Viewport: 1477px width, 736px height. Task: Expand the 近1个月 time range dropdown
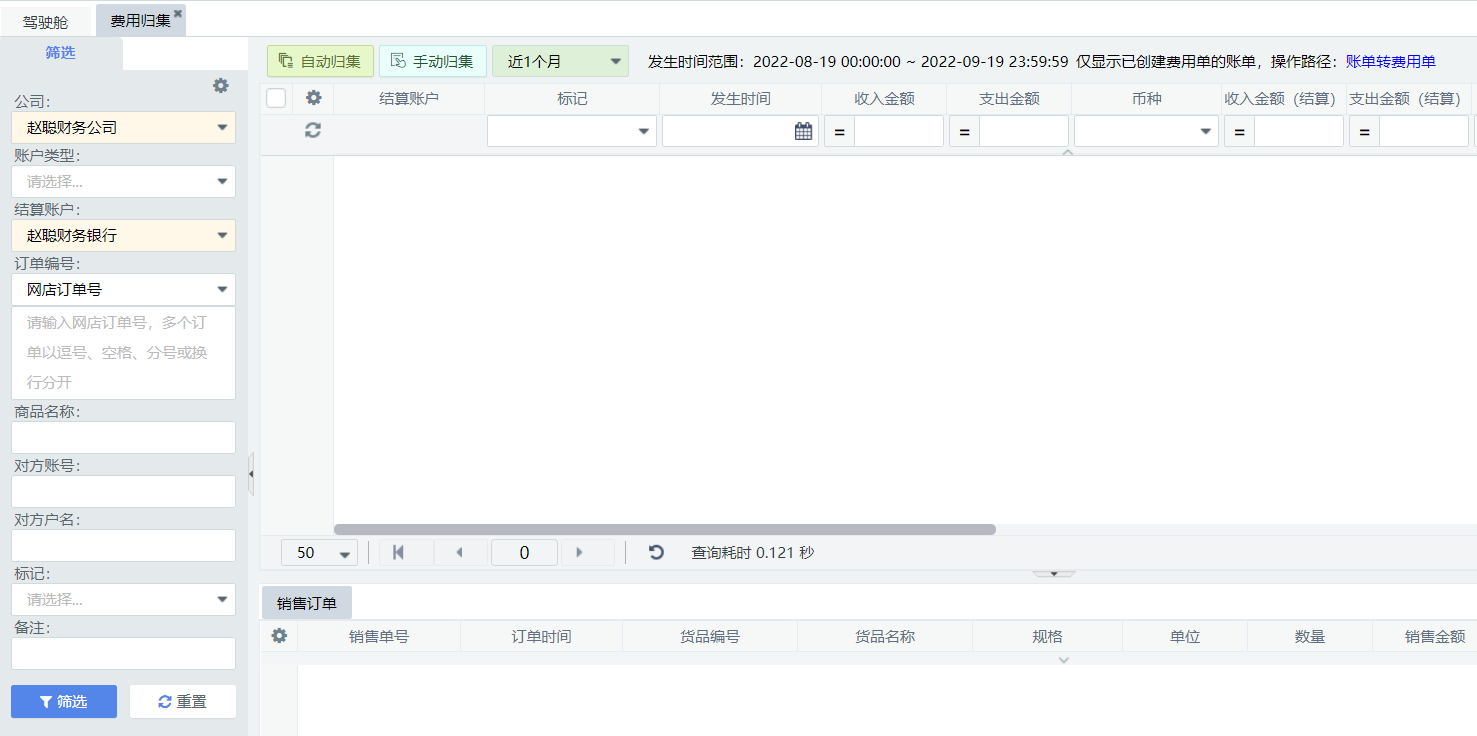click(560, 61)
